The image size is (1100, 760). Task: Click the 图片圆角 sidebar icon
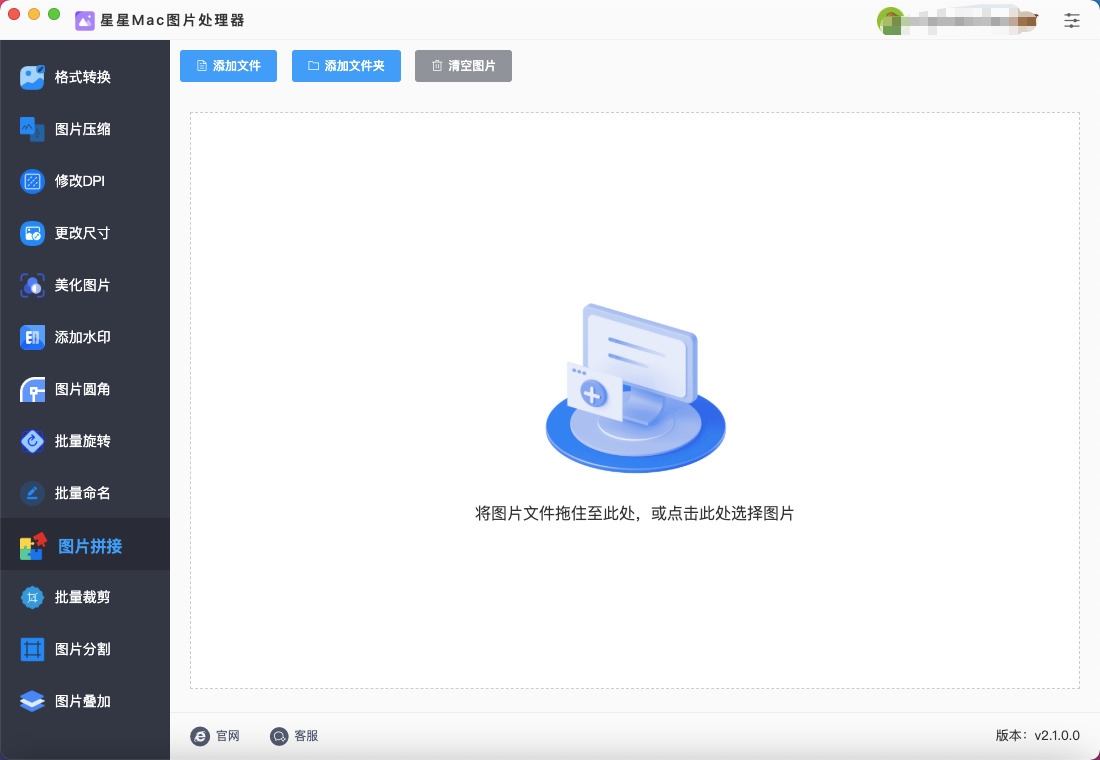[x=32, y=389]
